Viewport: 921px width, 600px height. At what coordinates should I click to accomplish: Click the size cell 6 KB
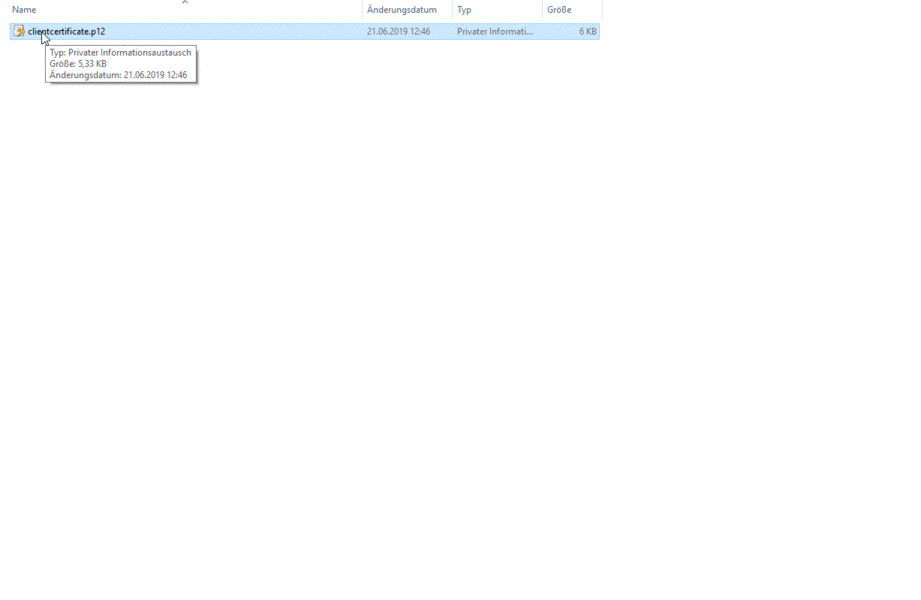[587, 32]
